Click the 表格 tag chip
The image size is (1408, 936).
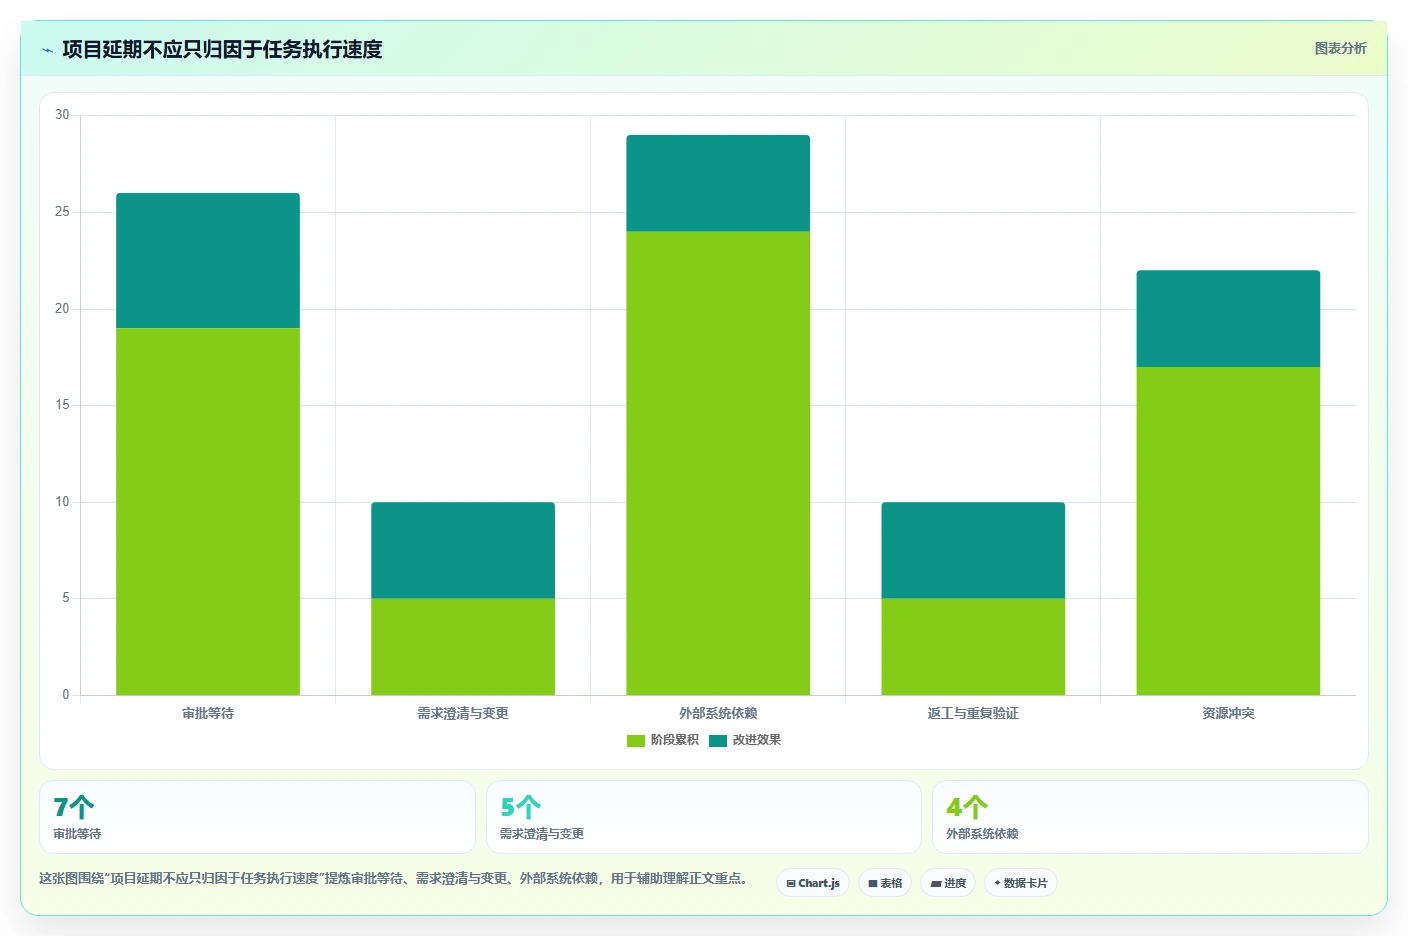(x=885, y=883)
